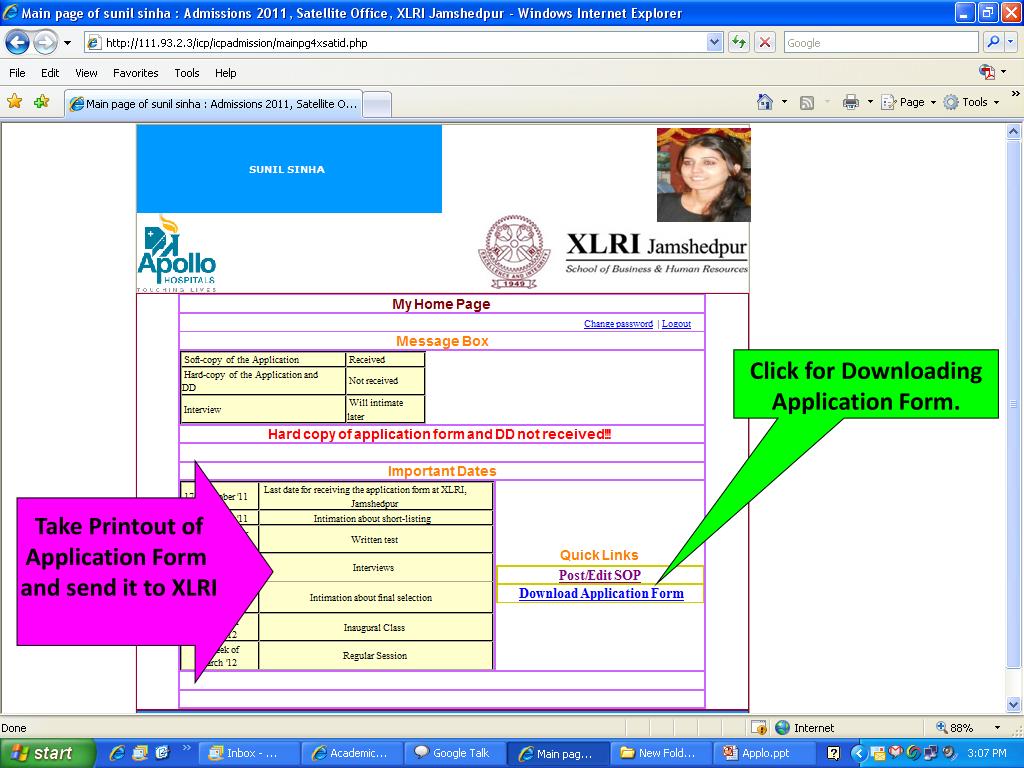
Task: Open the View menu
Action: (86, 73)
